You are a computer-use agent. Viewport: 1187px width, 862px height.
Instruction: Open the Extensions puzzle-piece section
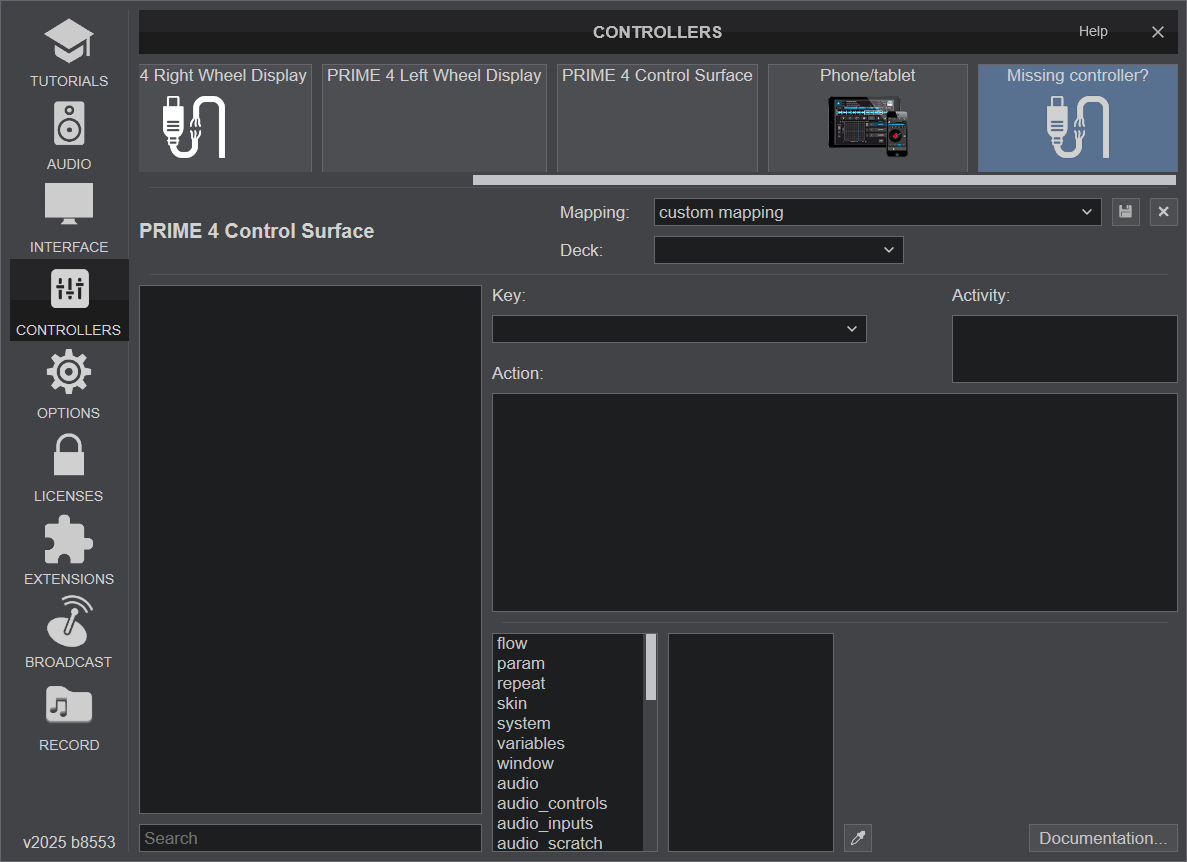point(69,550)
